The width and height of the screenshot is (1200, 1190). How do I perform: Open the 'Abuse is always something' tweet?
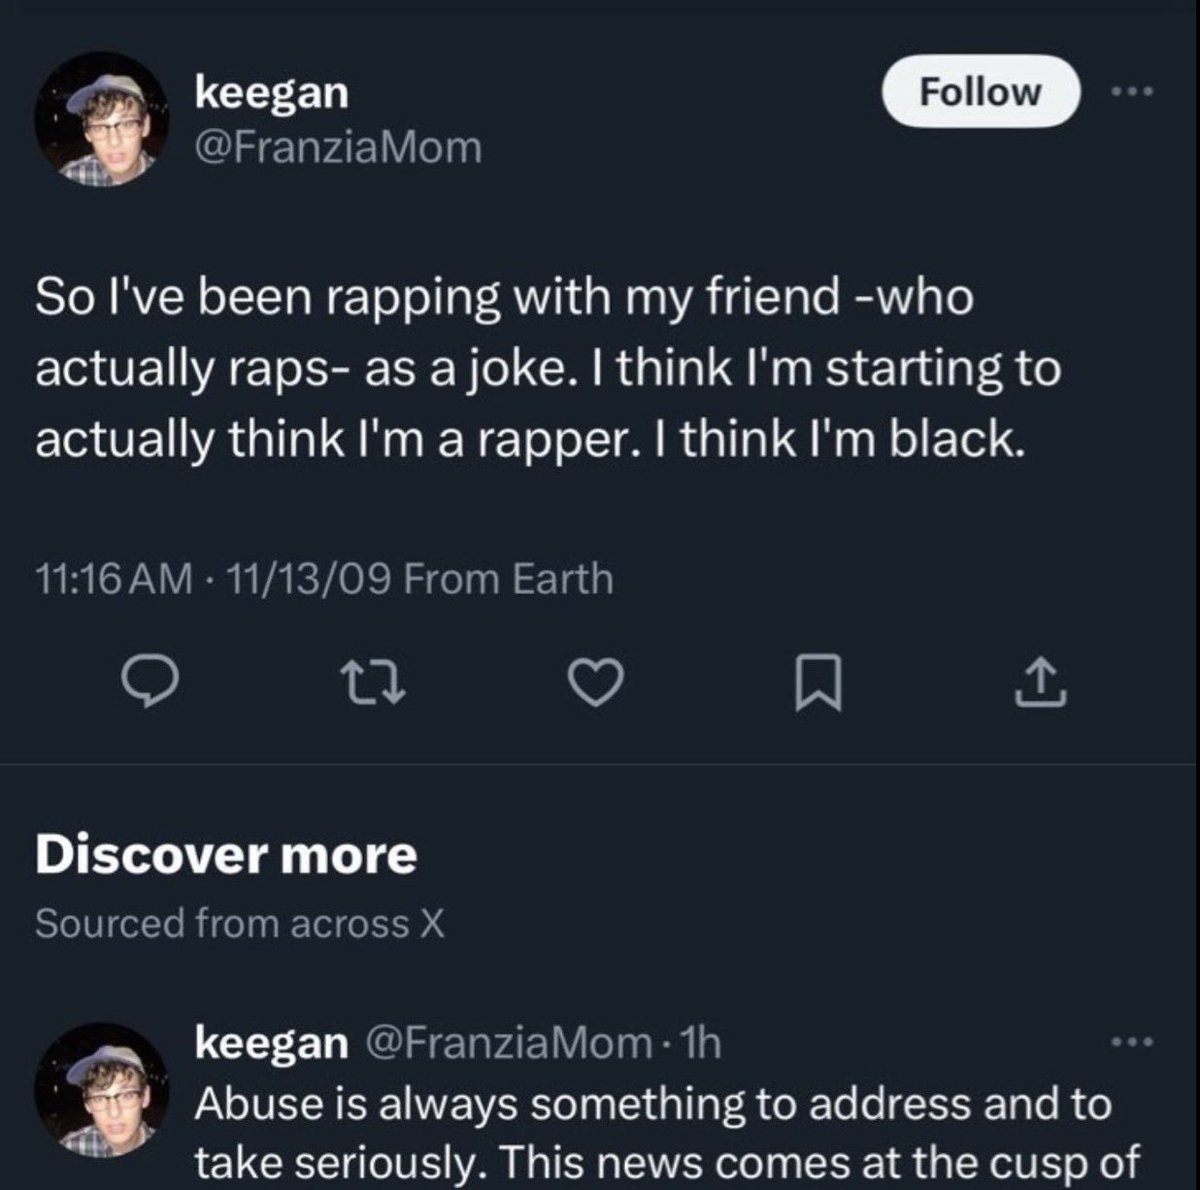(666, 1133)
